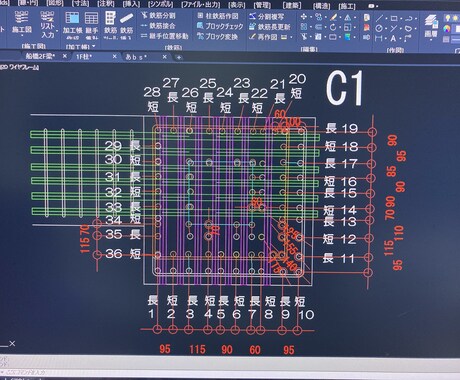This screenshot has height=380, width=460.
Task: Select the Leader tool icon
Action: pos(407,39)
